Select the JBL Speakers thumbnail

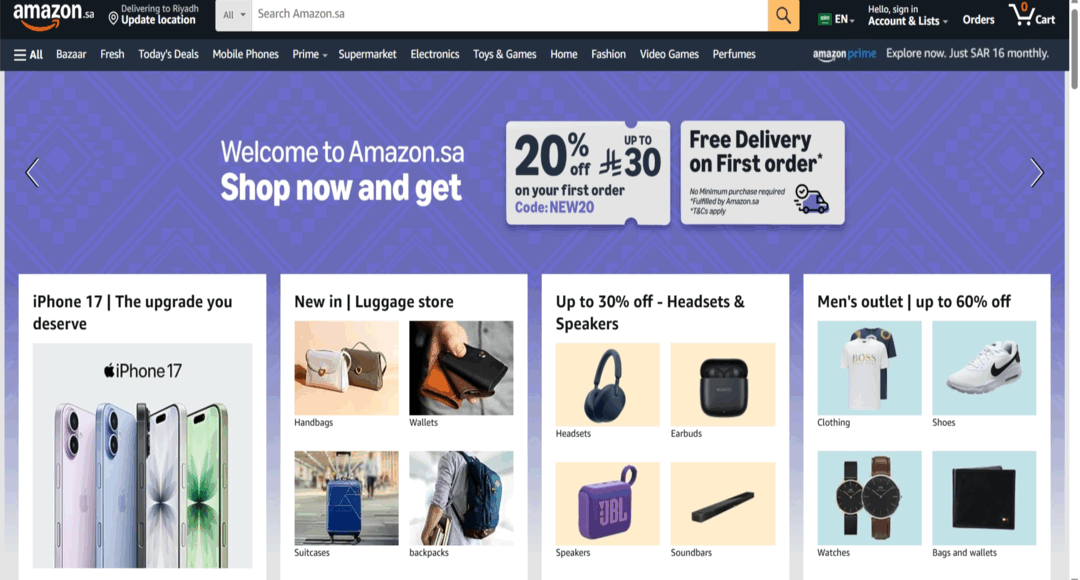tap(608, 504)
